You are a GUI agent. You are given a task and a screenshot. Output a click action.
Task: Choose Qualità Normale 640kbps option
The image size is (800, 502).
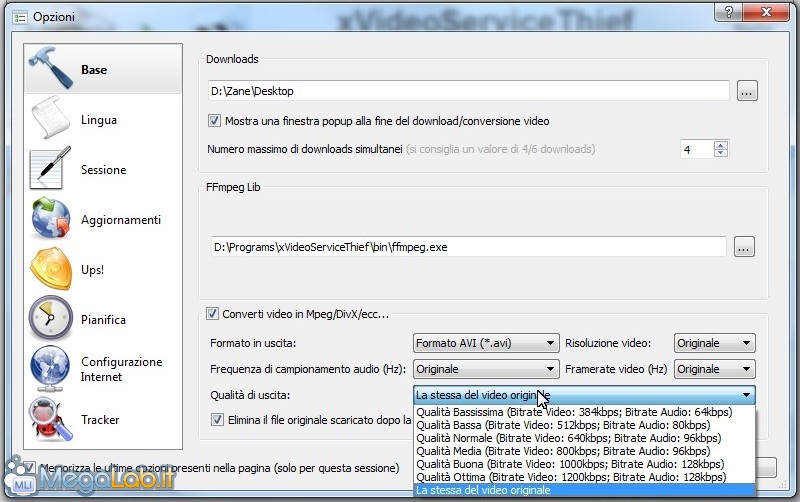pyautogui.click(x=584, y=438)
